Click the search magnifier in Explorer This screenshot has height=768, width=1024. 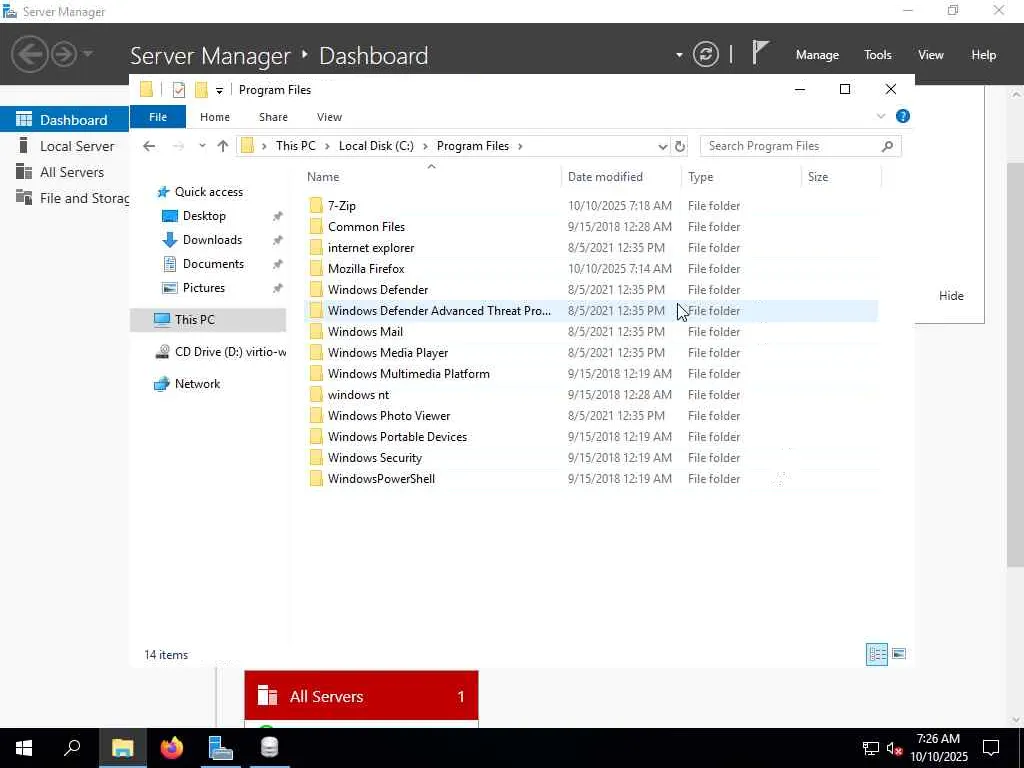tap(887, 146)
